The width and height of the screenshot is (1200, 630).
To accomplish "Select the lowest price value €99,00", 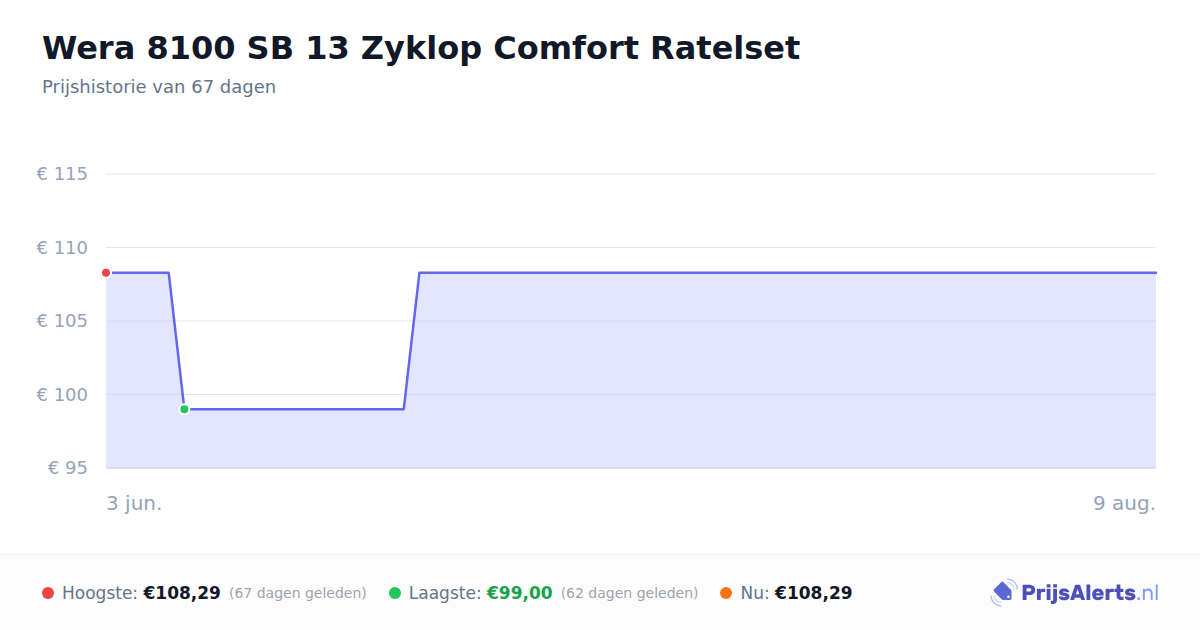I will (519, 593).
